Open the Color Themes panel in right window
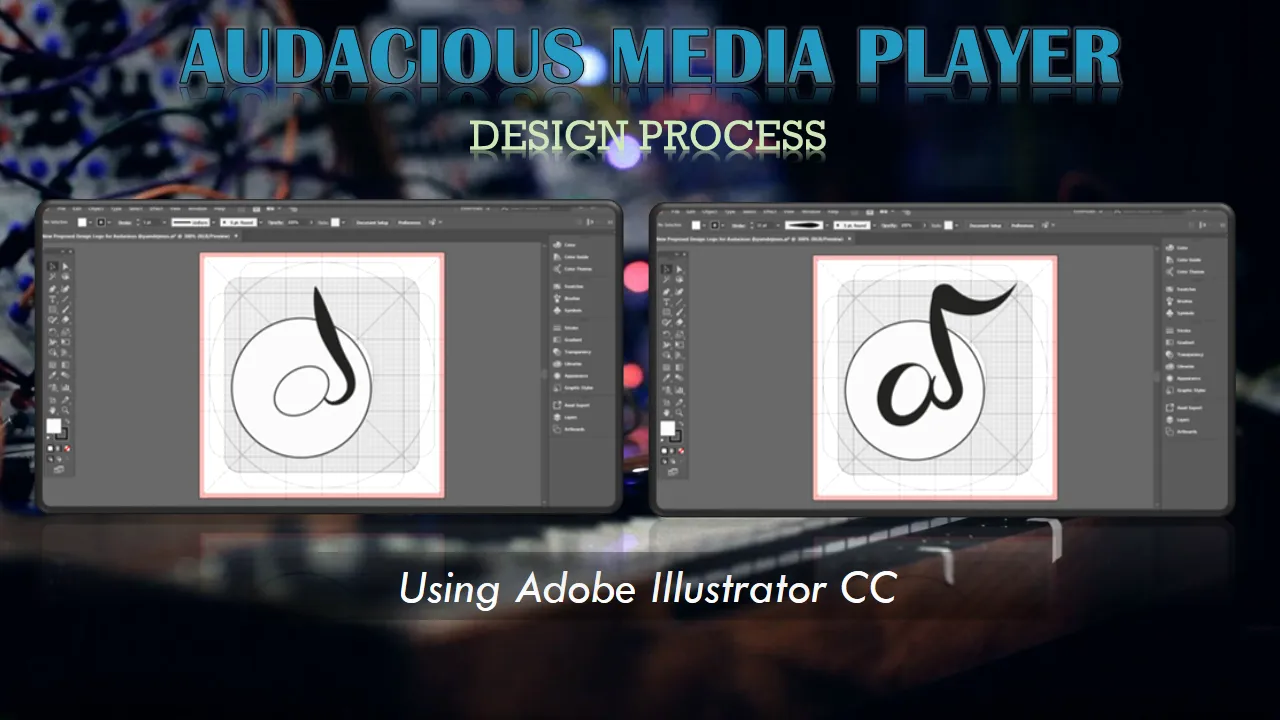This screenshot has width=1280, height=720. coord(1185,271)
